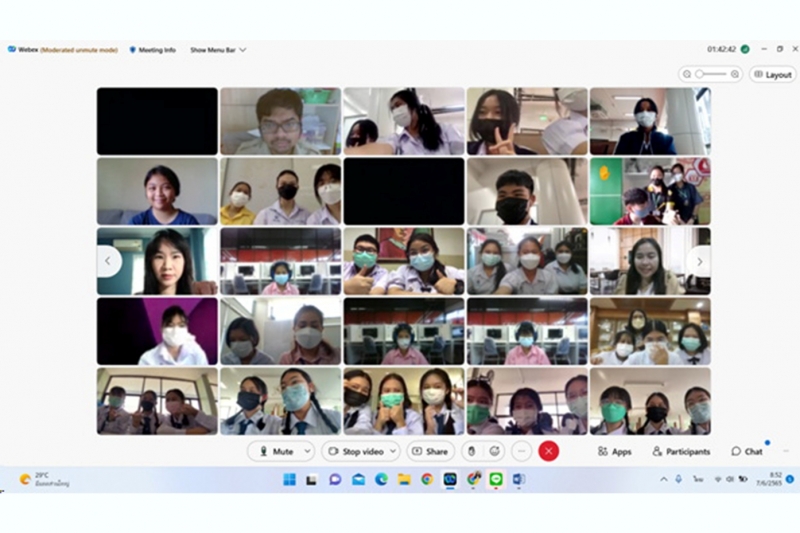The image size is (800, 533).
Task: Raise hand with the hand icon
Action: 471,451
